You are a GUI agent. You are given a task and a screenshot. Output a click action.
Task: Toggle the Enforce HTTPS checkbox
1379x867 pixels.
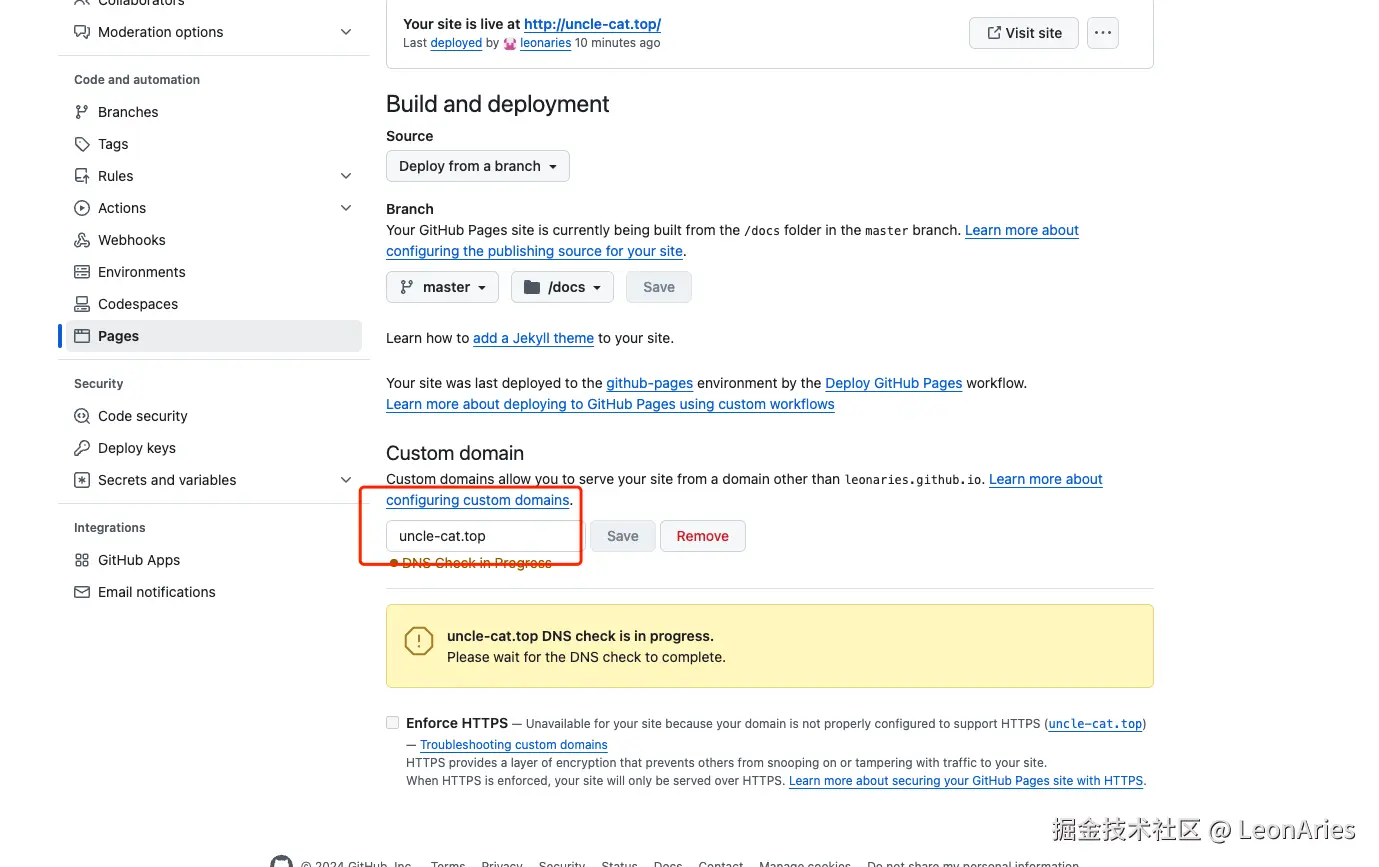pyautogui.click(x=392, y=722)
